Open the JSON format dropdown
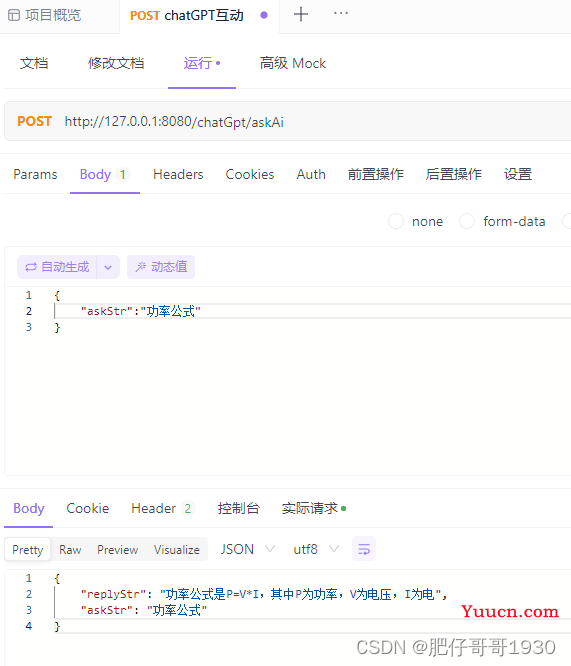 click(x=247, y=549)
